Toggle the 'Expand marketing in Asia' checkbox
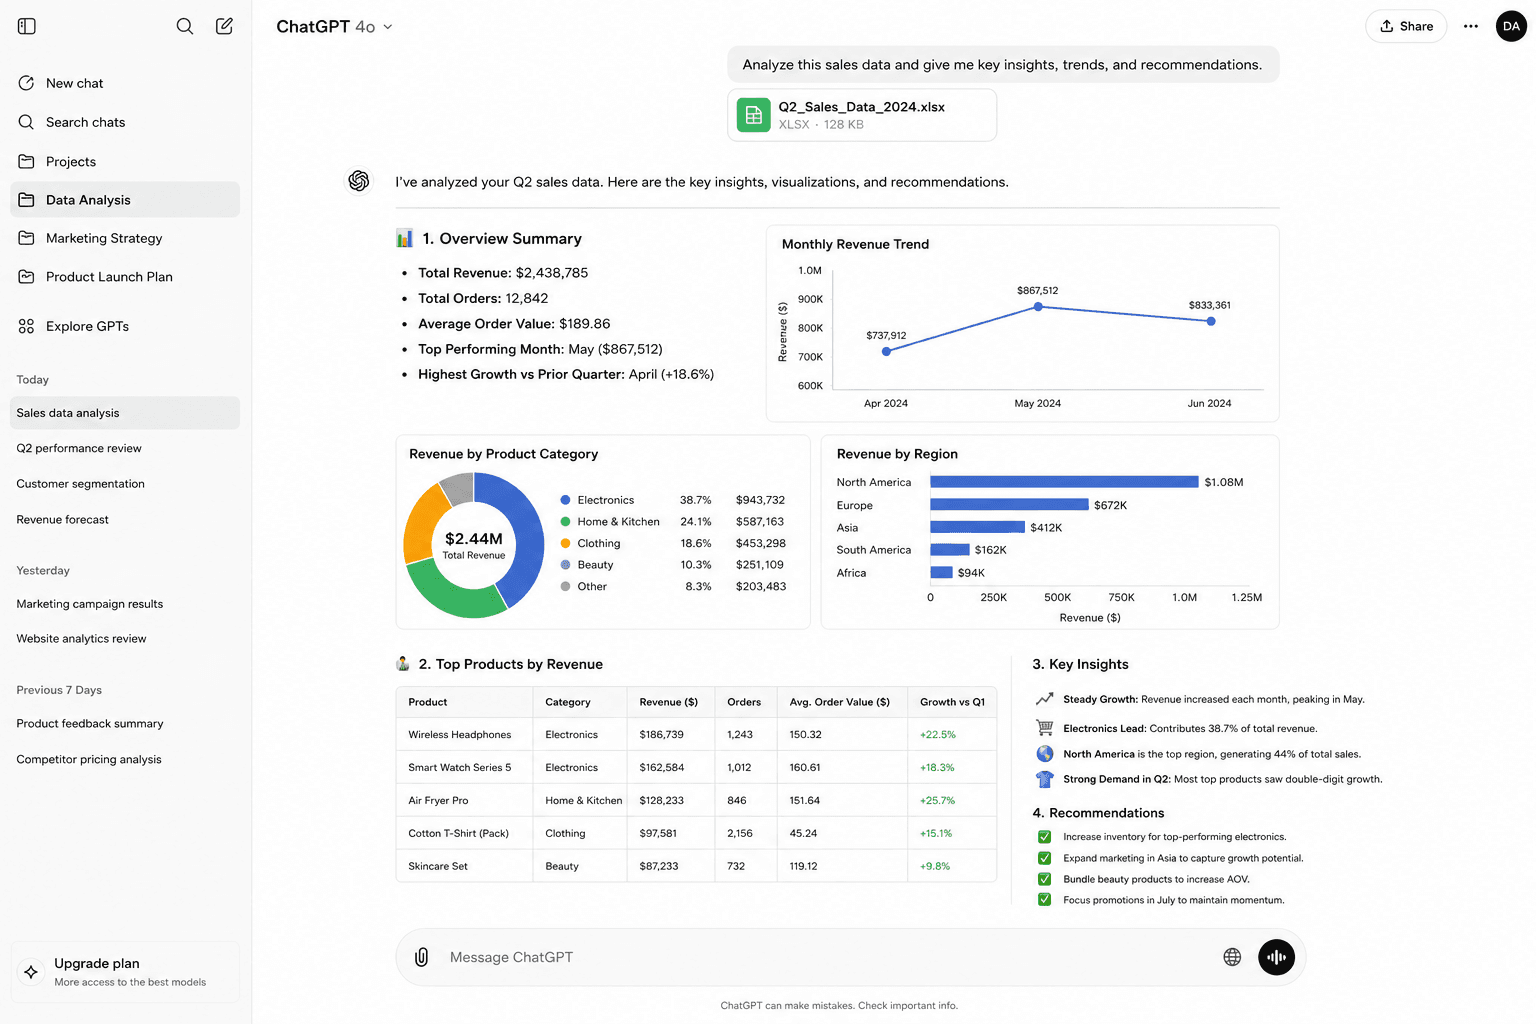 pyautogui.click(x=1045, y=858)
